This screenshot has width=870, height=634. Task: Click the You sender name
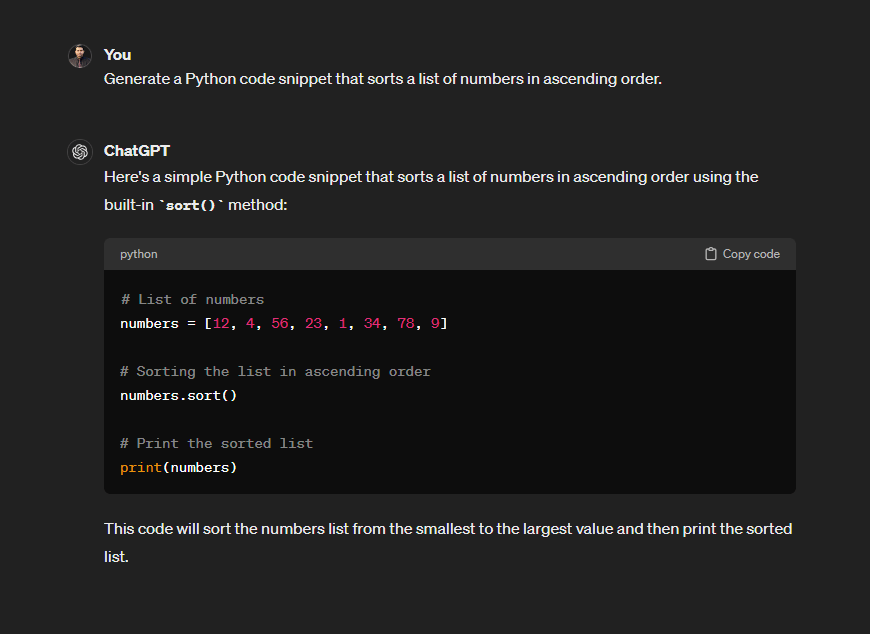click(117, 55)
